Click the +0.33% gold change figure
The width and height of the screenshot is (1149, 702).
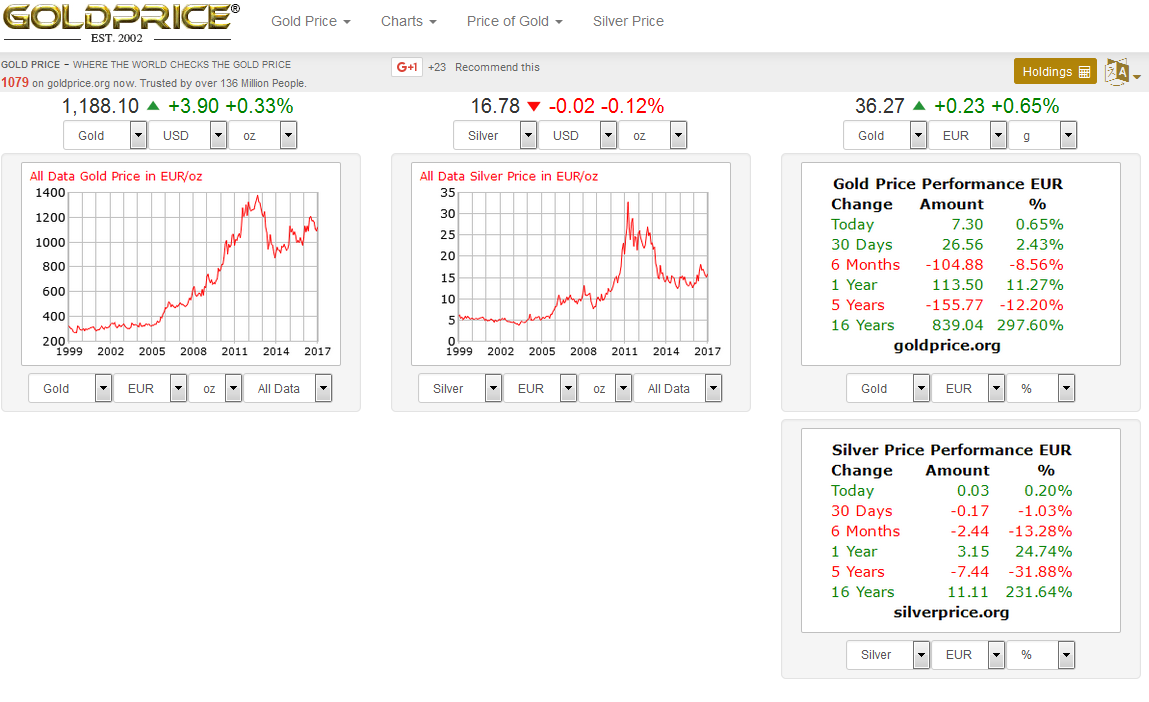click(x=259, y=106)
